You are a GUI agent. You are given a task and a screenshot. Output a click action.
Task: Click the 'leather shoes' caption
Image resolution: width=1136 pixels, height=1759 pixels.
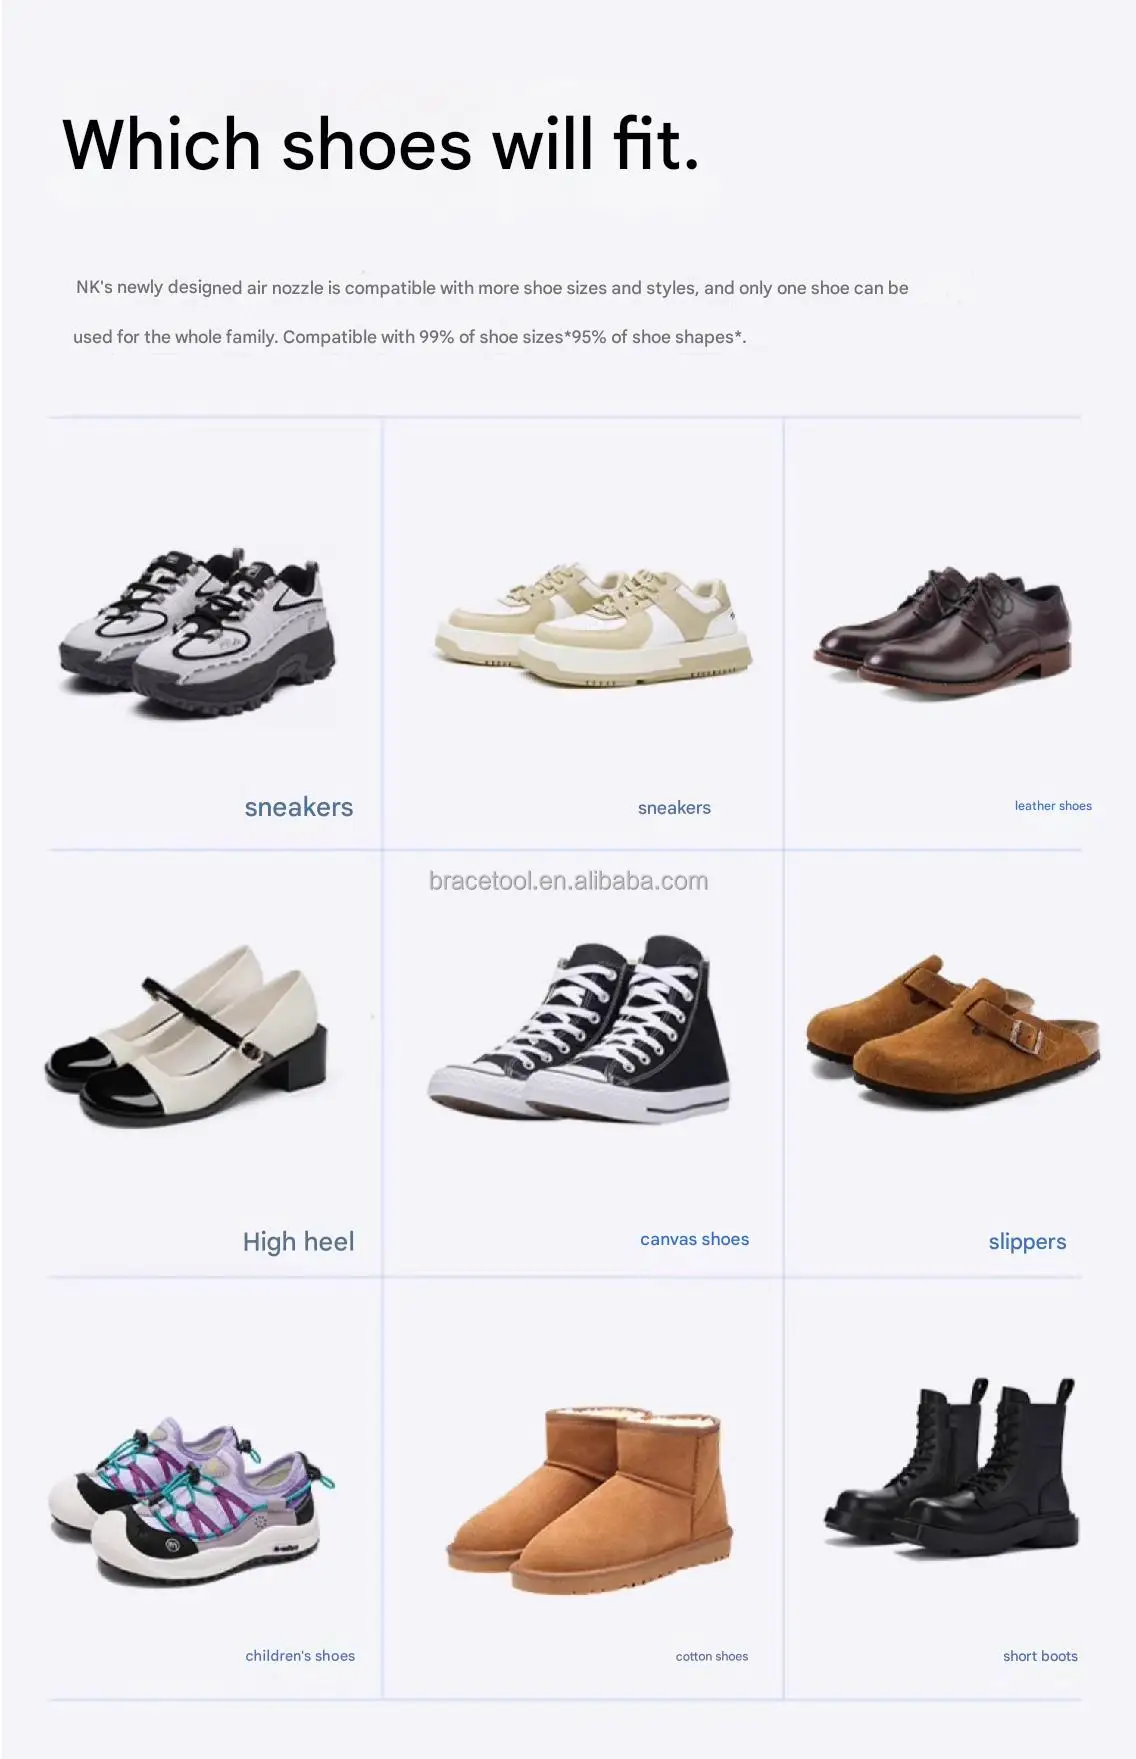coord(1053,806)
